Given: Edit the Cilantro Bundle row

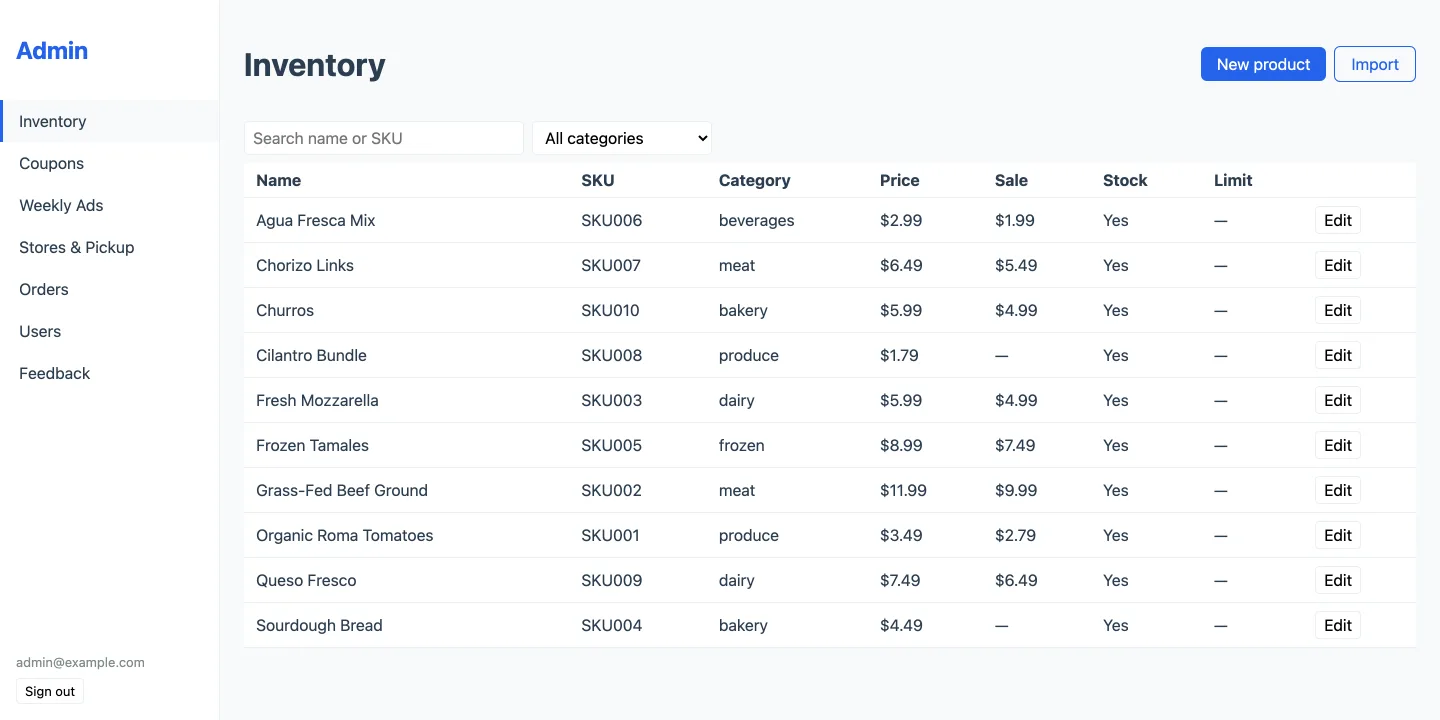Looking at the screenshot, I should 1338,355.
